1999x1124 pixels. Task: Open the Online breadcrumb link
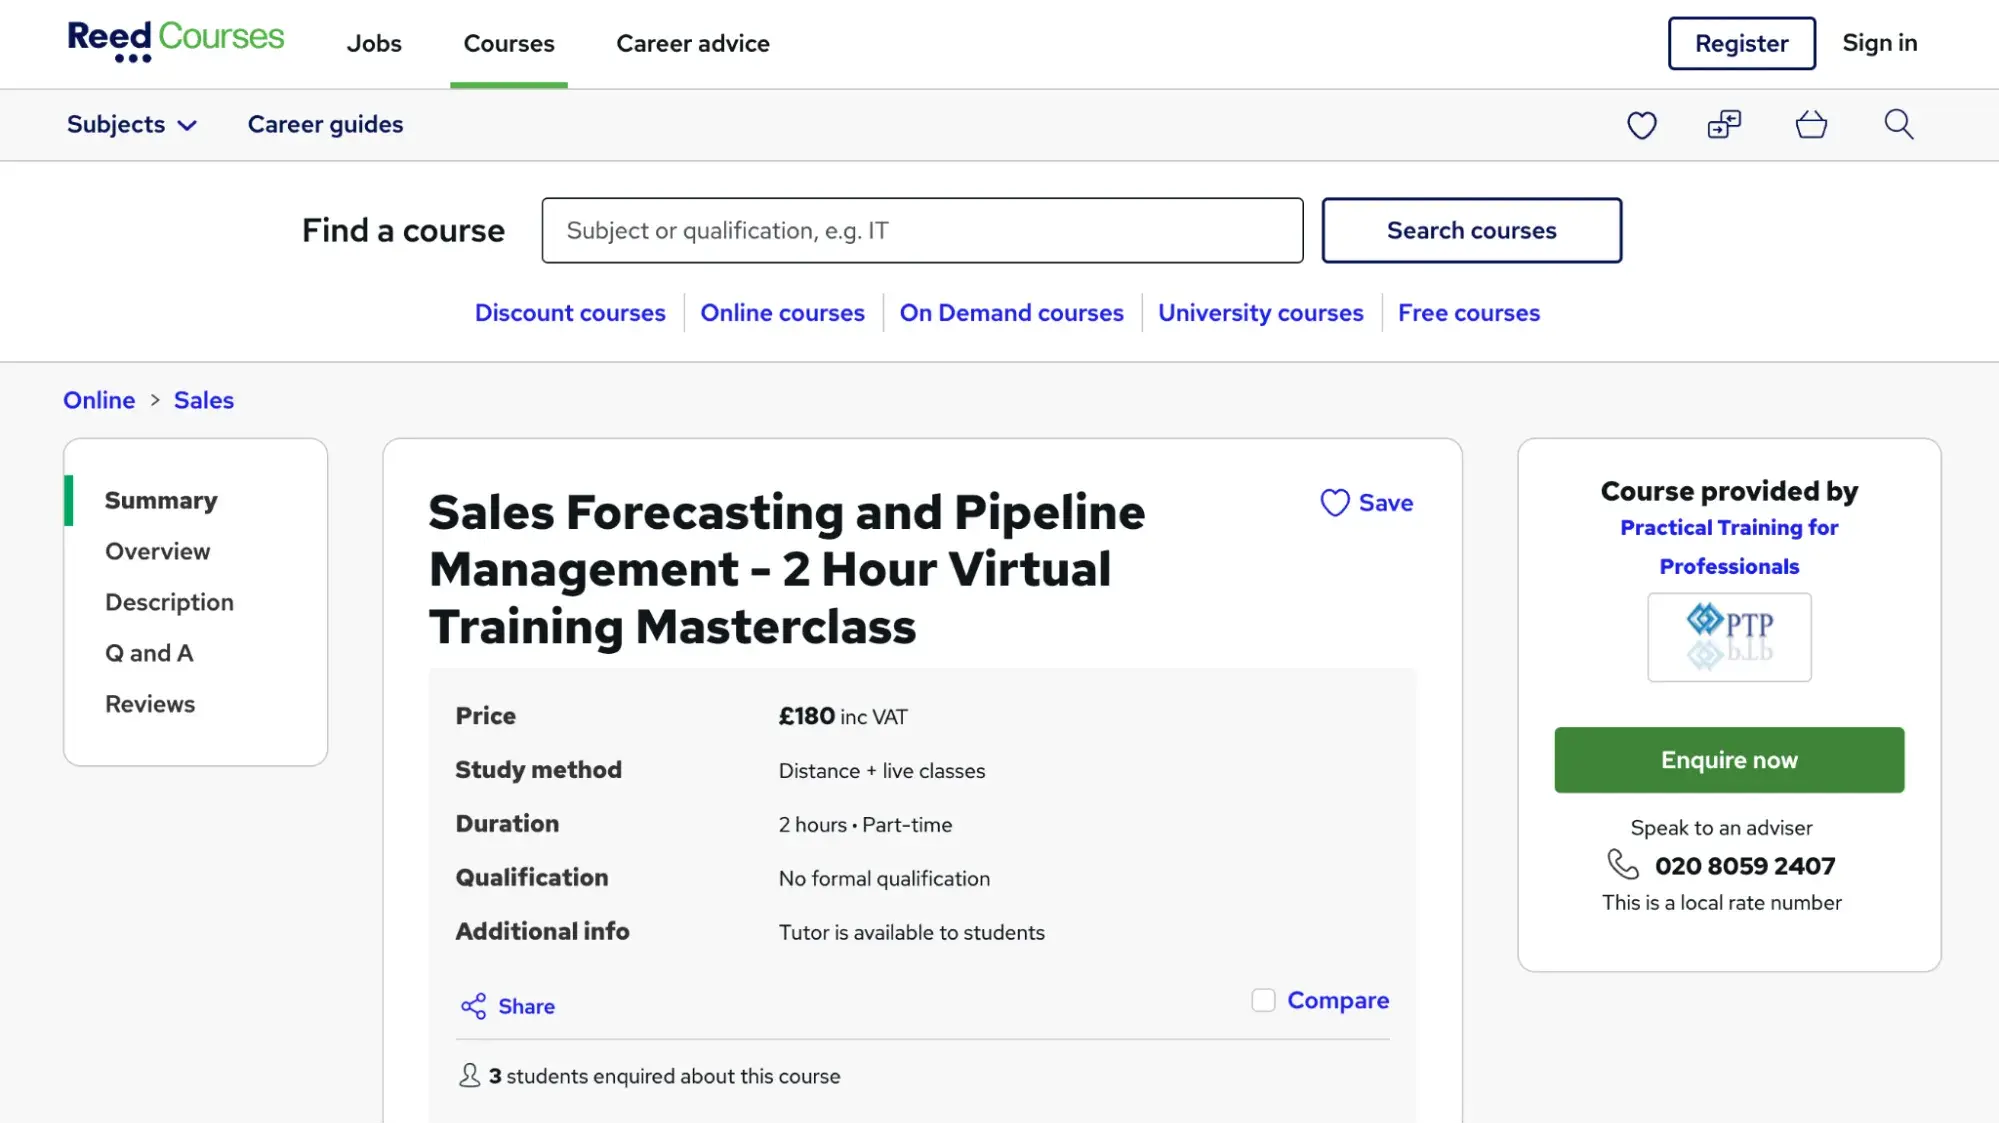(x=98, y=399)
